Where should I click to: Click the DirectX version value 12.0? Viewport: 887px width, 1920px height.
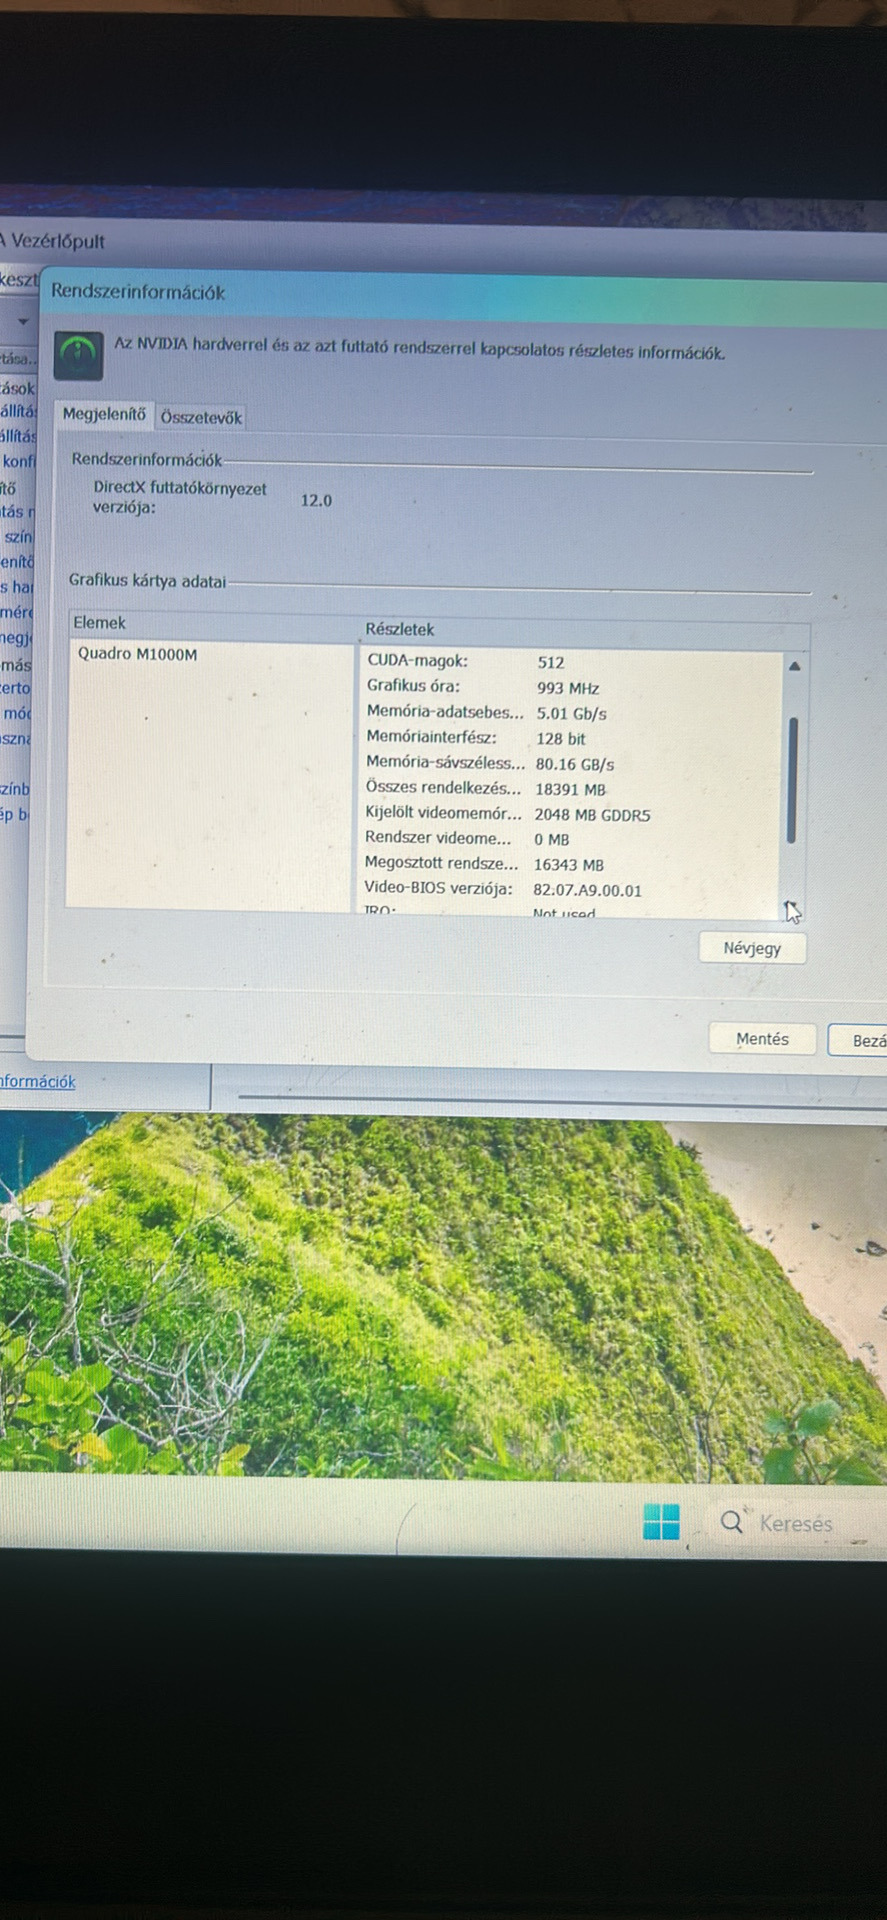coord(316,500)
